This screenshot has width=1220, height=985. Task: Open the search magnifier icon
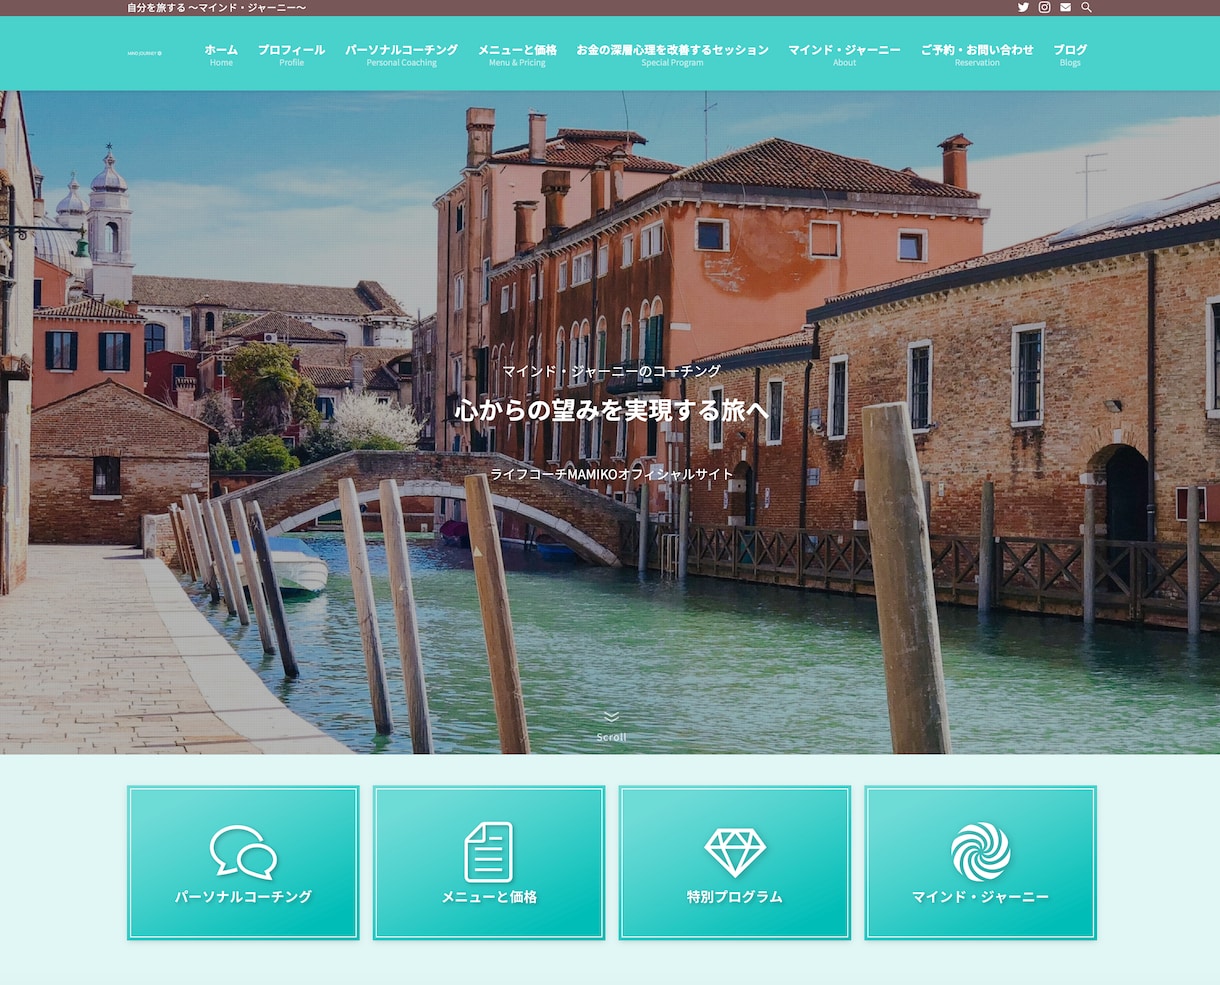[x=1086, y=7]
